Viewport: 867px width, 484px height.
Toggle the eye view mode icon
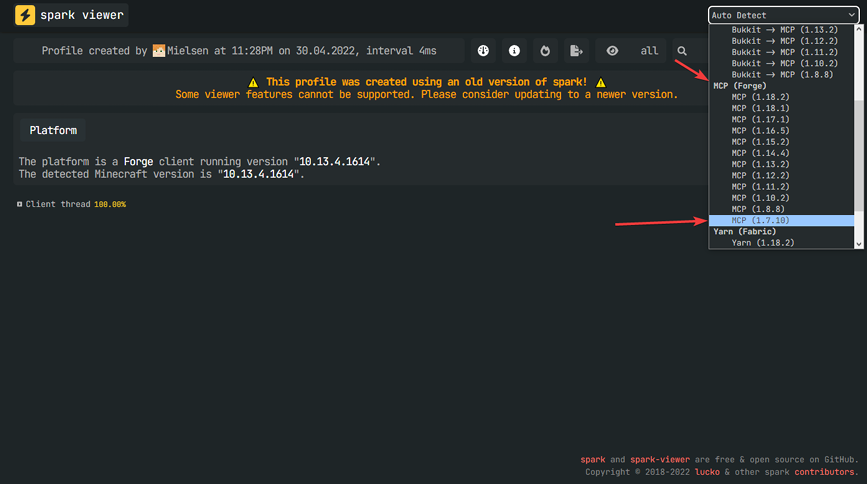612,51
